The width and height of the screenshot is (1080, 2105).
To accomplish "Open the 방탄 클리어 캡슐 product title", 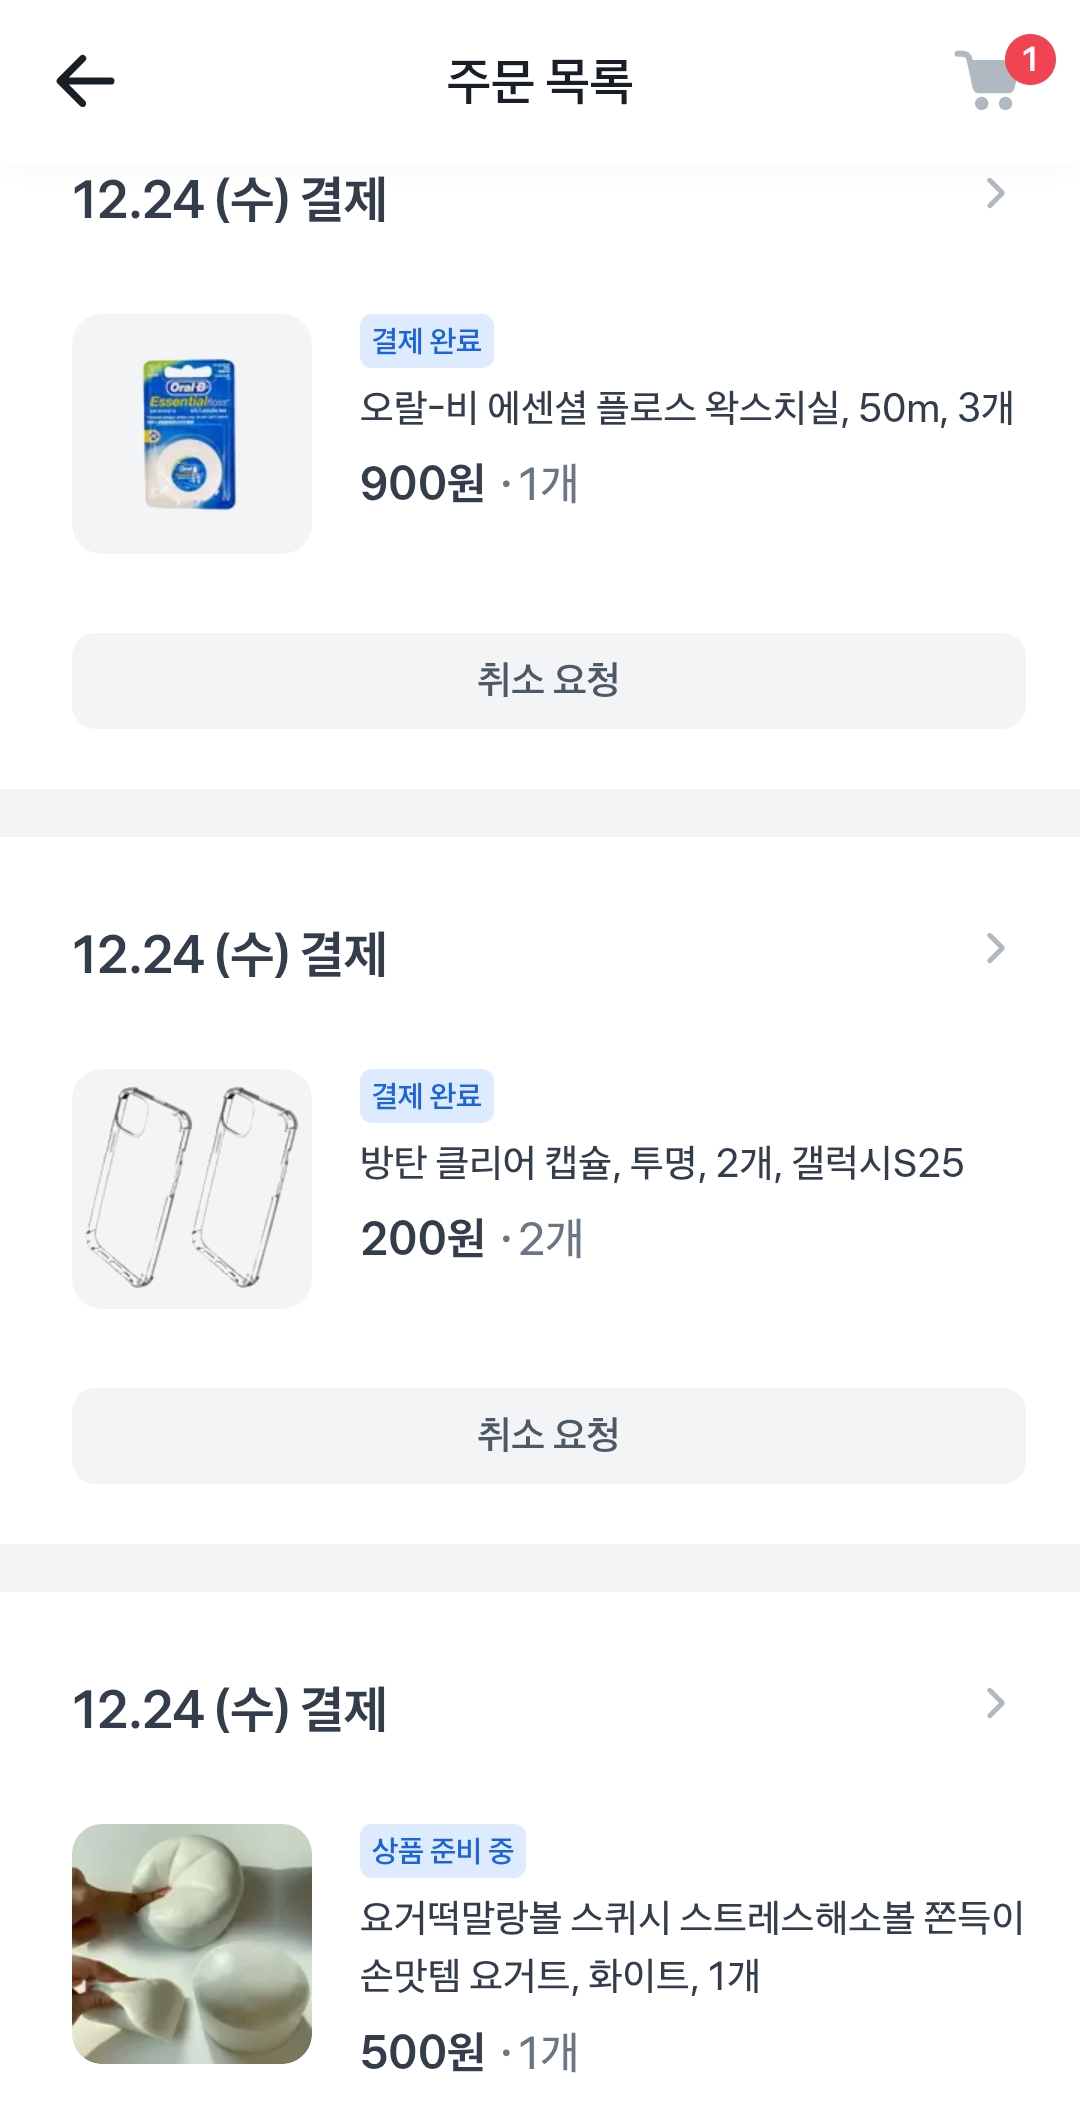I will click(662, 1163).
